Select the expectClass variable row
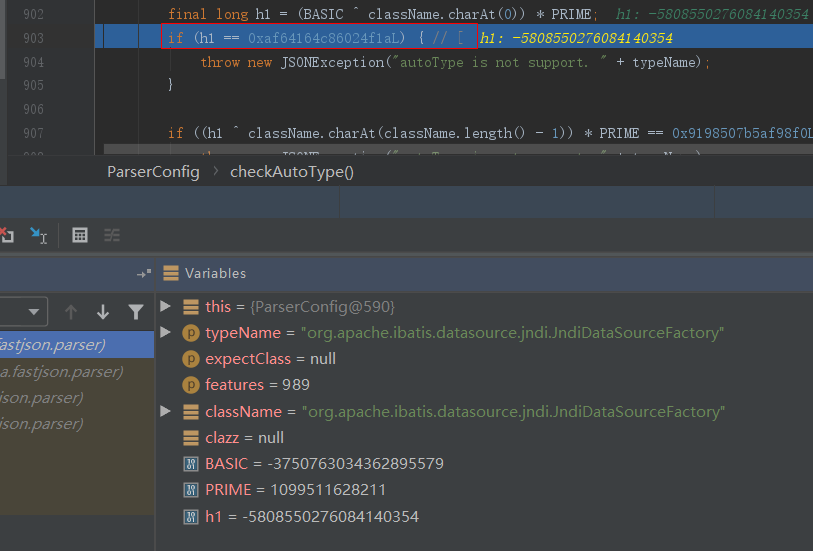 pos(270,358)
